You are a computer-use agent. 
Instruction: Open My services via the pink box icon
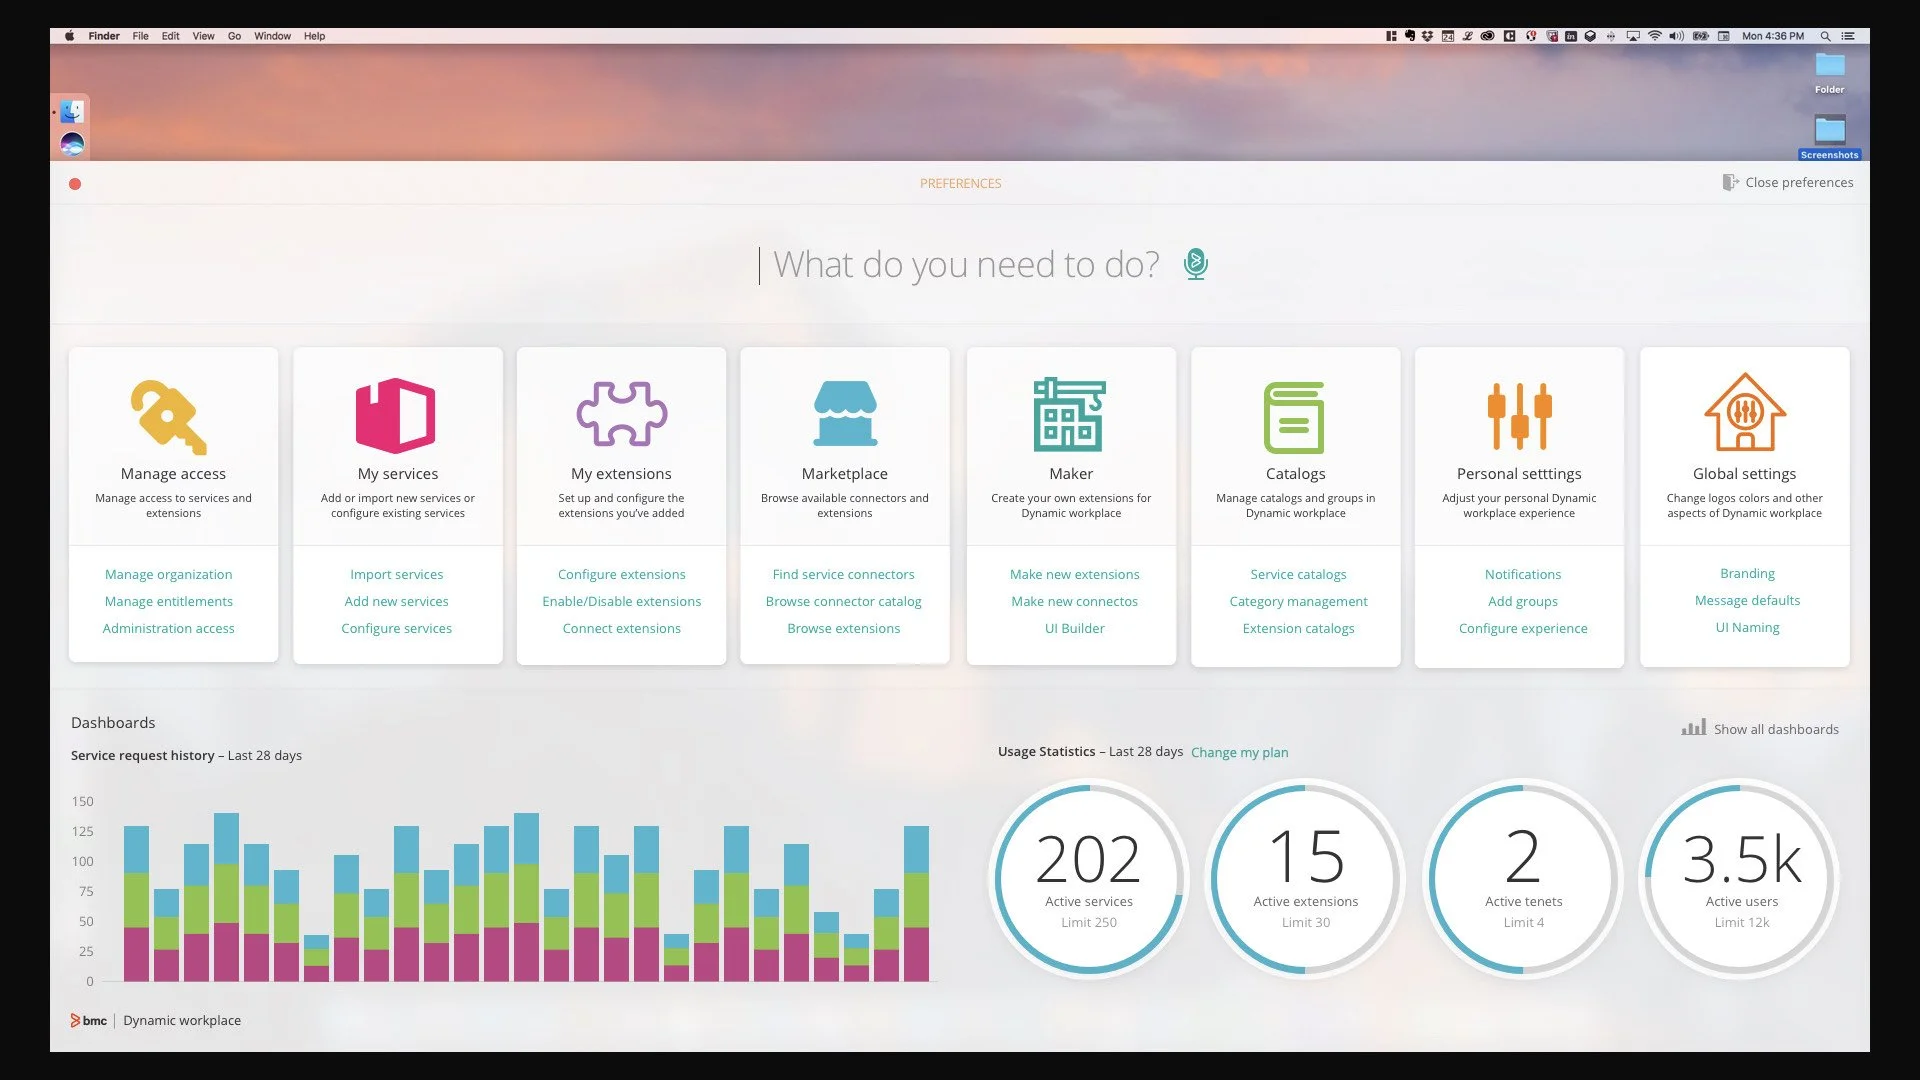click(x=396, y=415)
